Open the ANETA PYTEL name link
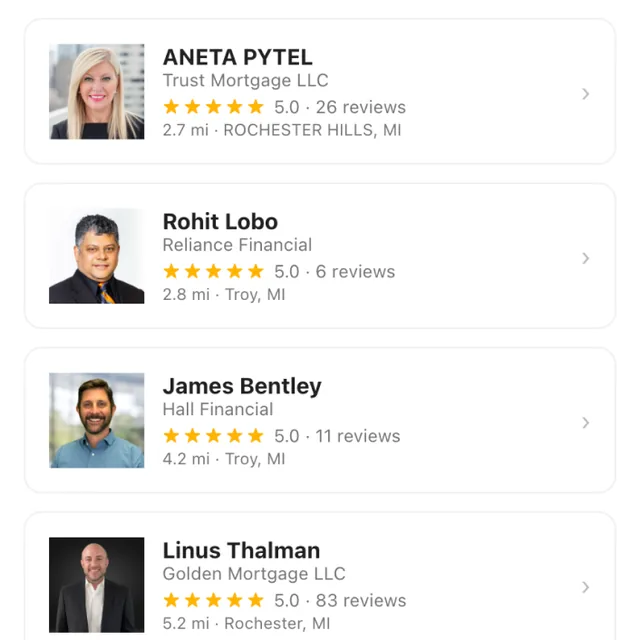Image resolution: width=640 pixels, height=640 pixels. tap(238, 57)
